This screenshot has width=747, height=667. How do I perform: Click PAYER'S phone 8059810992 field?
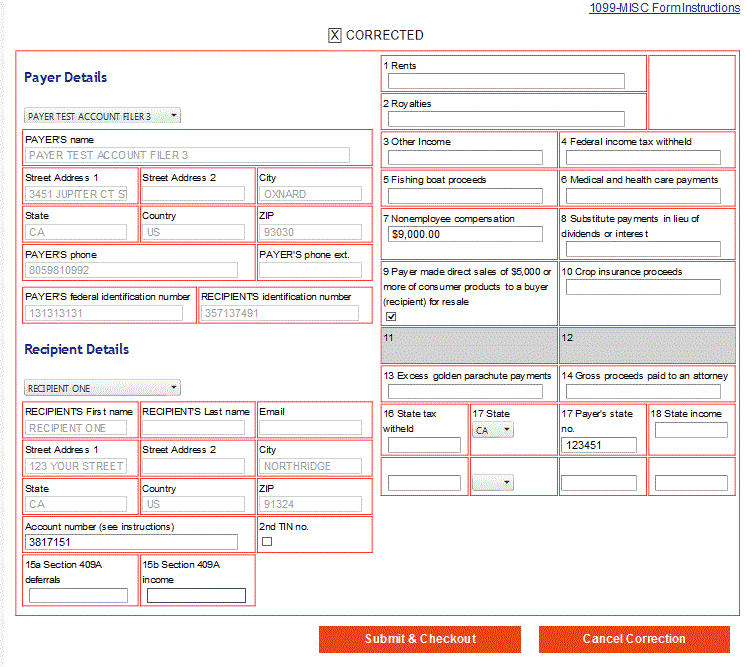[x=131, y=270]
